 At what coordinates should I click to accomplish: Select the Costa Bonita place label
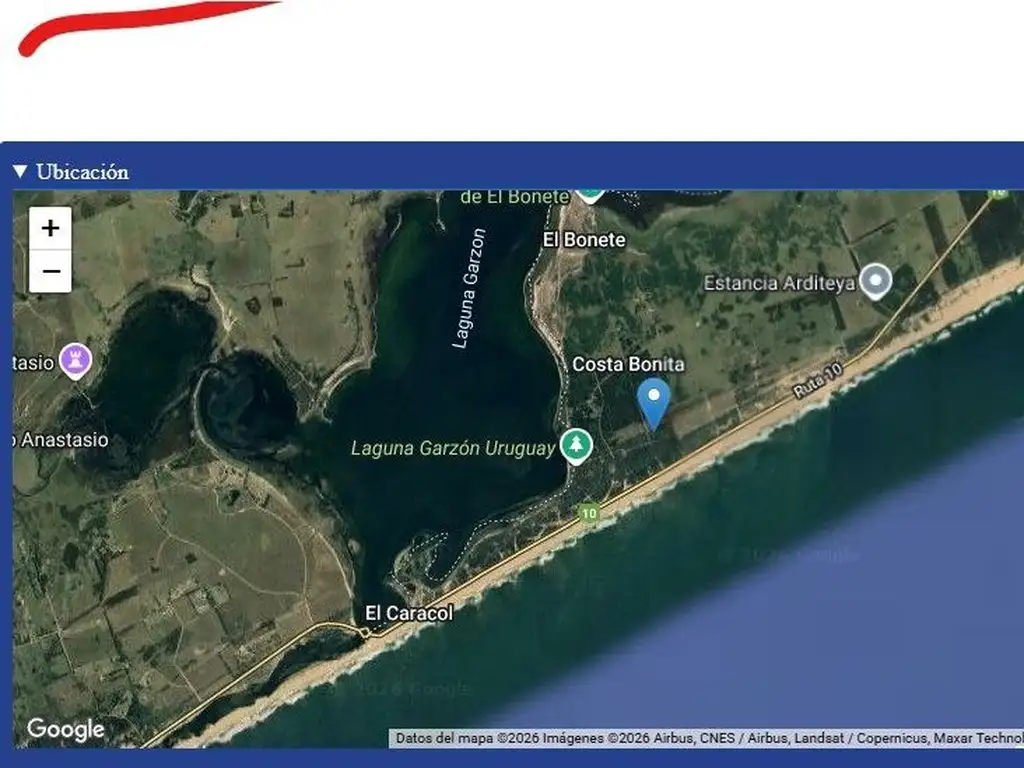coord(628,365)
